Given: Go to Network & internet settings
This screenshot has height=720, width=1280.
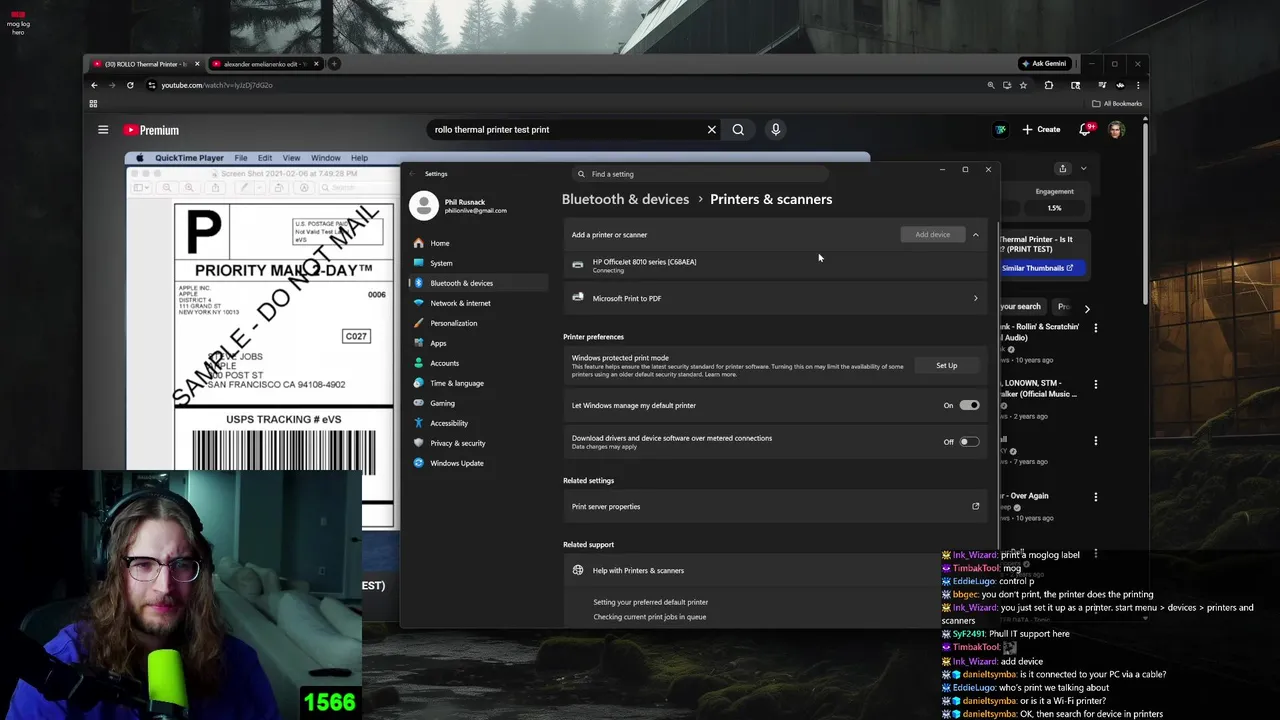Looking at the screenshot, I should (478, 303).
